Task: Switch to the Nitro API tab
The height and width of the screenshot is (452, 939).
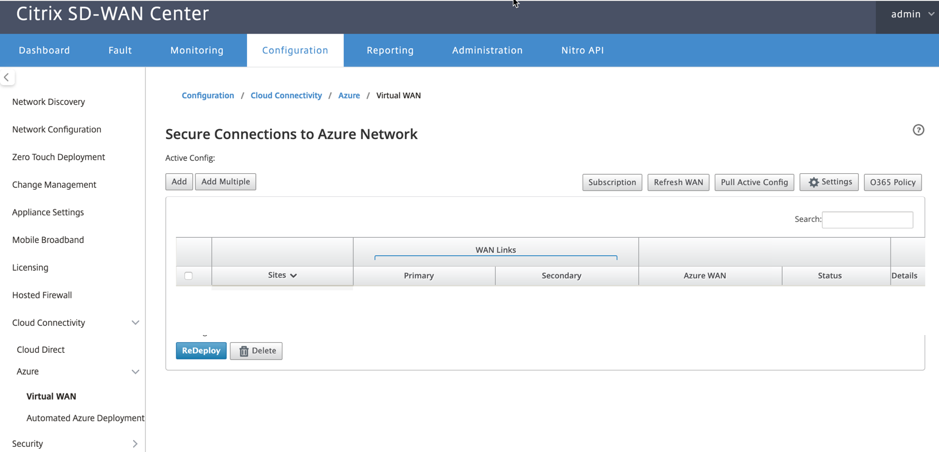Action: click(582, 50)
